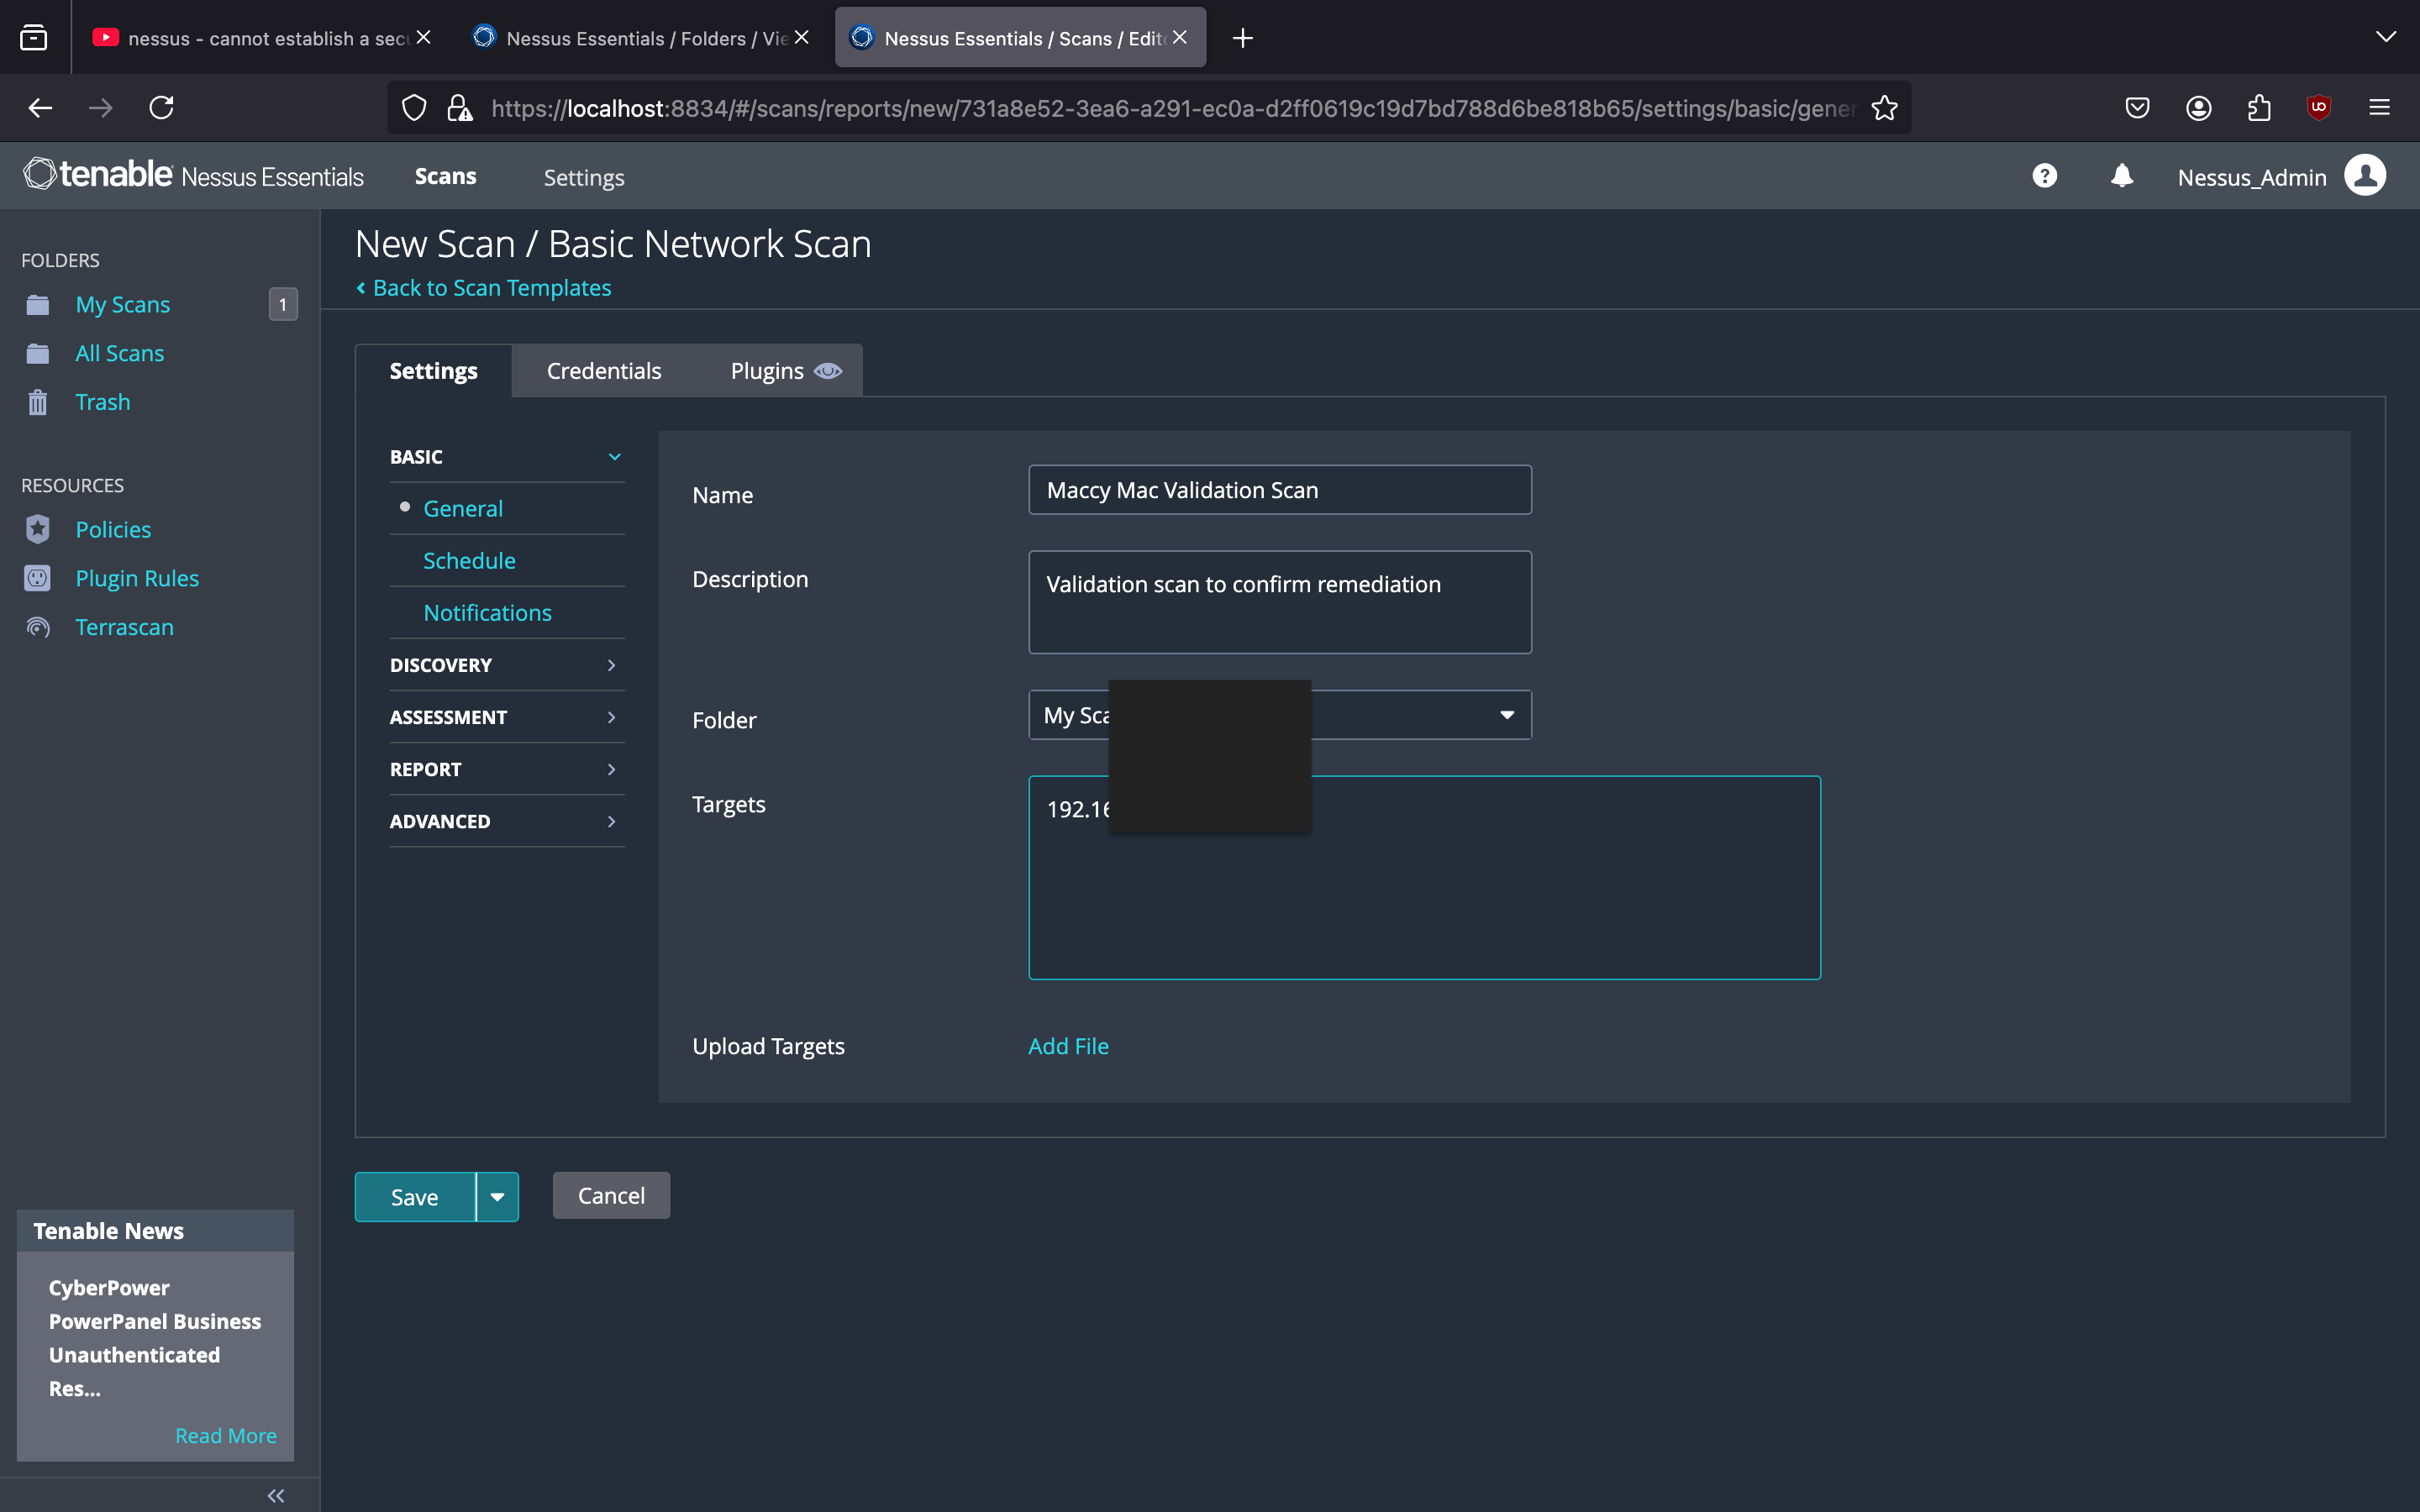Viewport: 2420px width, 1512px height.
Task: Click the uBlock Origin extension icon
Action: click(2318, 107)
